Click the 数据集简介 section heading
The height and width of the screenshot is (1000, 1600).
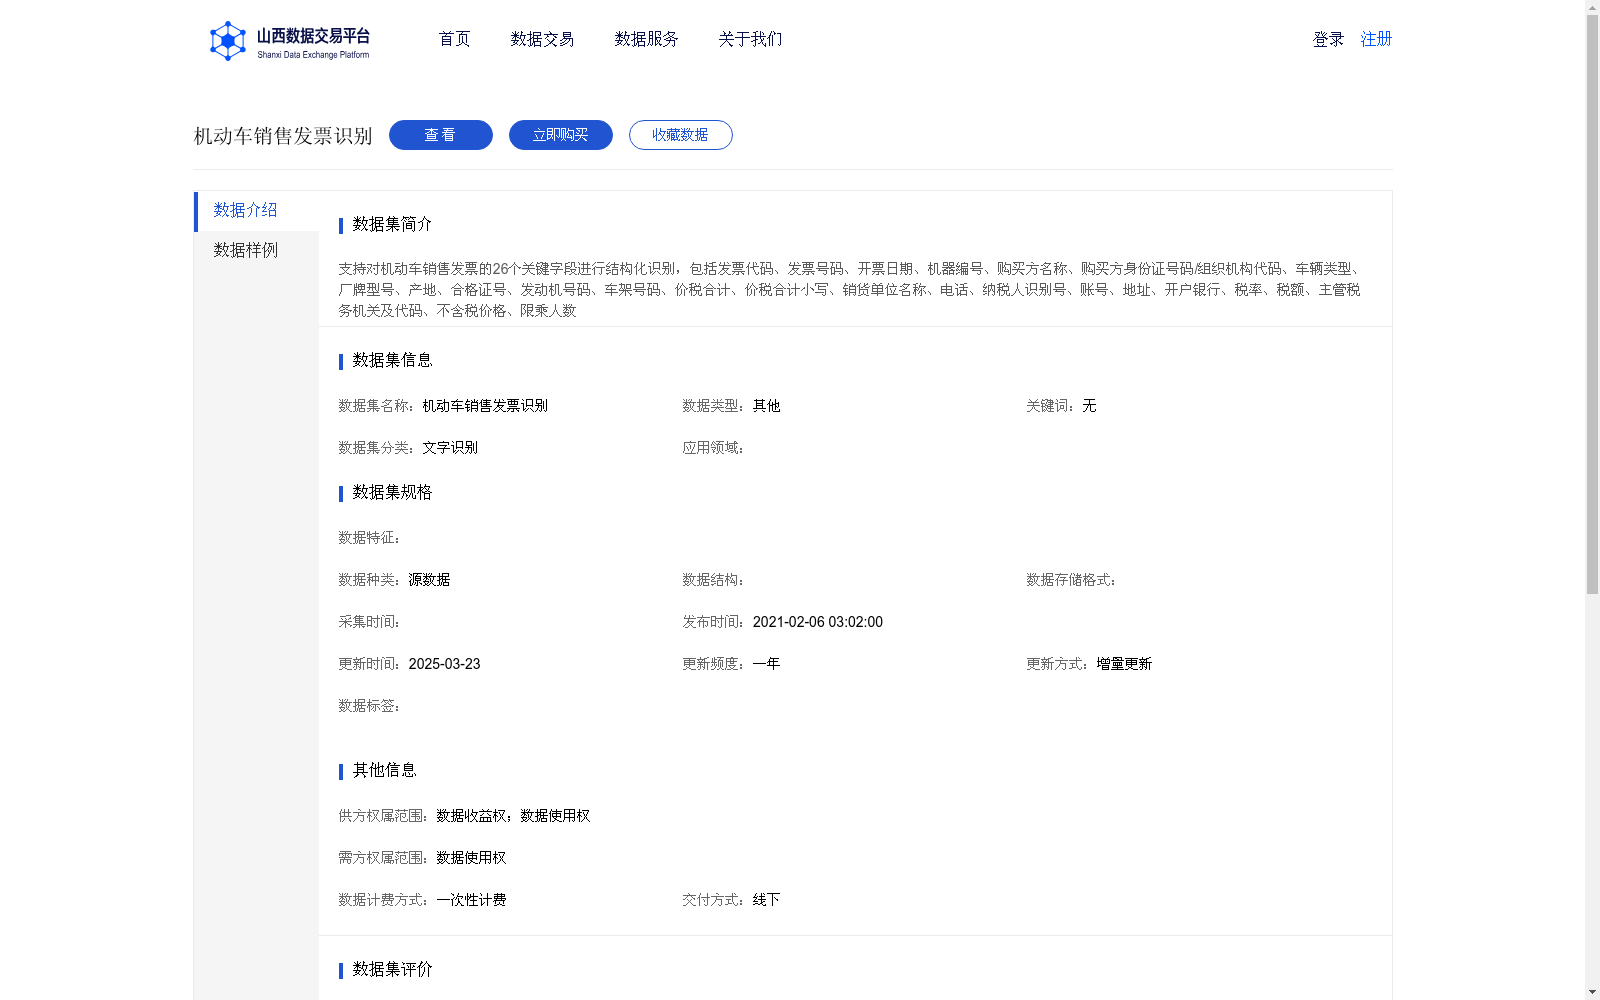click(x=392, y=224)
